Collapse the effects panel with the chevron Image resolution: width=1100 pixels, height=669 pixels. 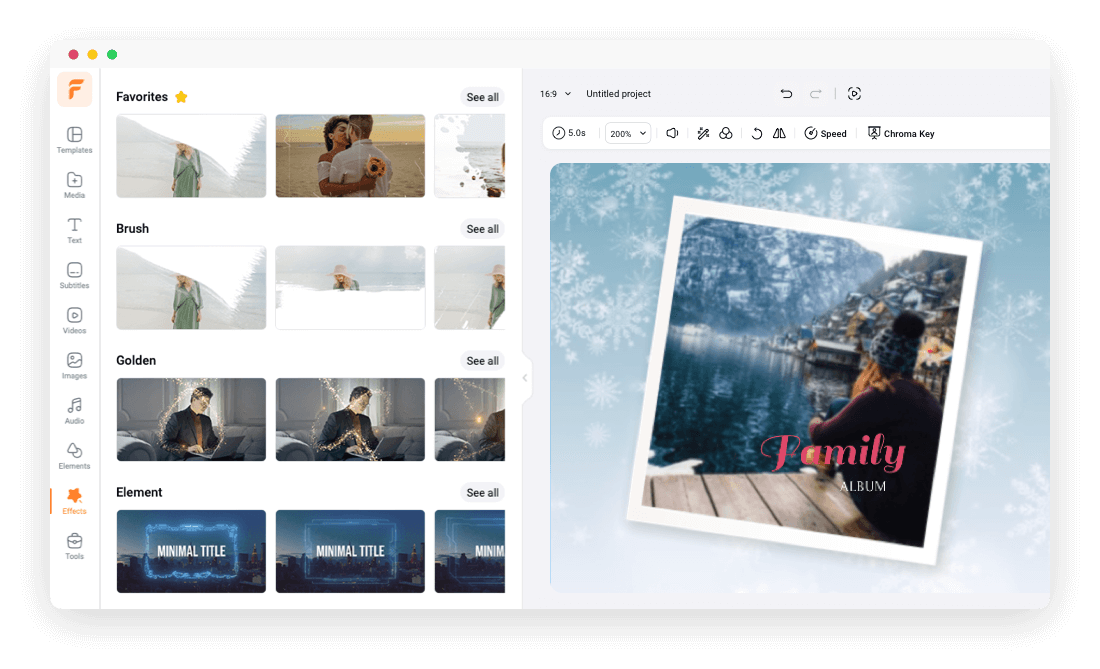click(x=525, y=377)
